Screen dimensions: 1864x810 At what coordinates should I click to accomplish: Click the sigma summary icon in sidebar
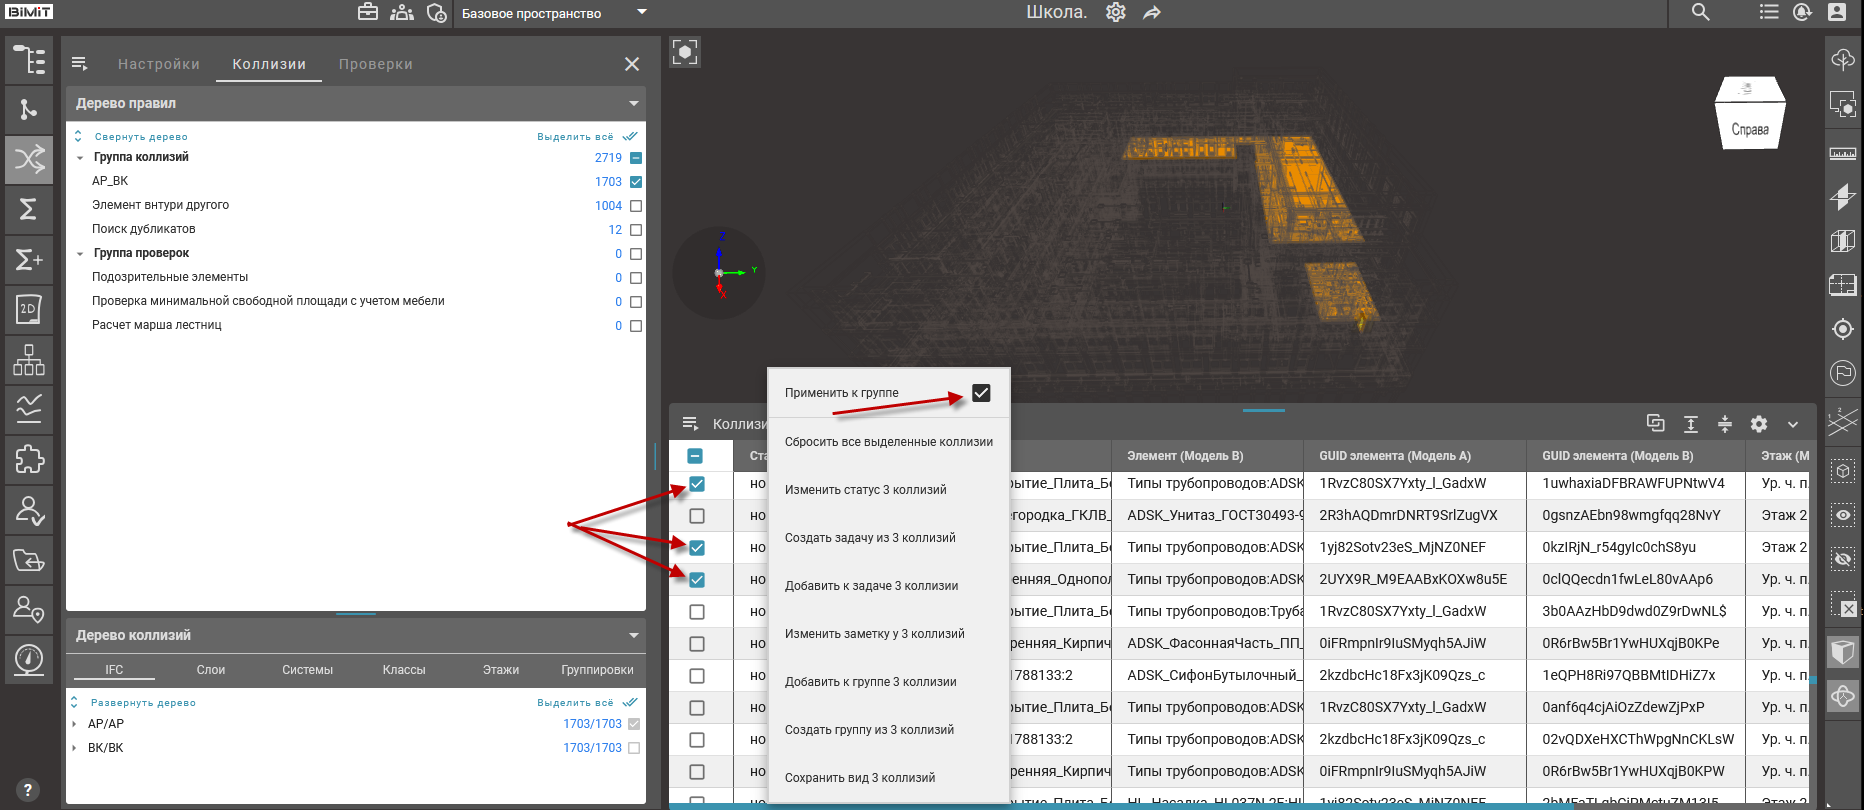[29, 209]
